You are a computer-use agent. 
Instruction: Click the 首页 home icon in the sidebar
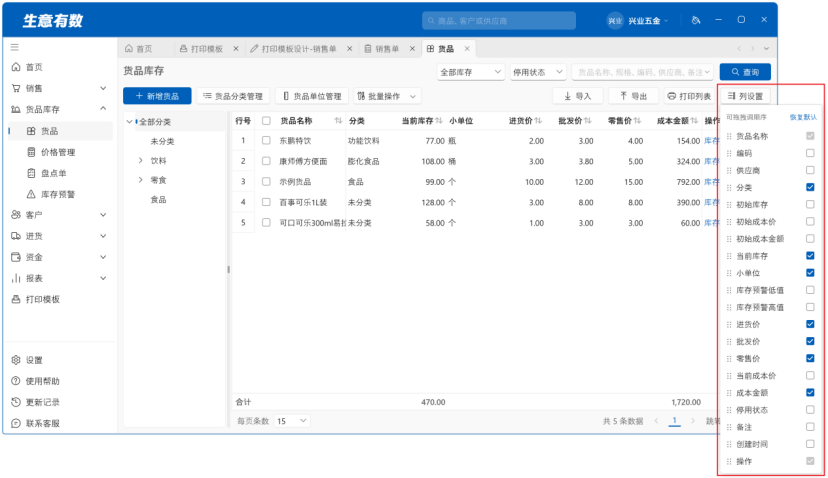(16, 67)
